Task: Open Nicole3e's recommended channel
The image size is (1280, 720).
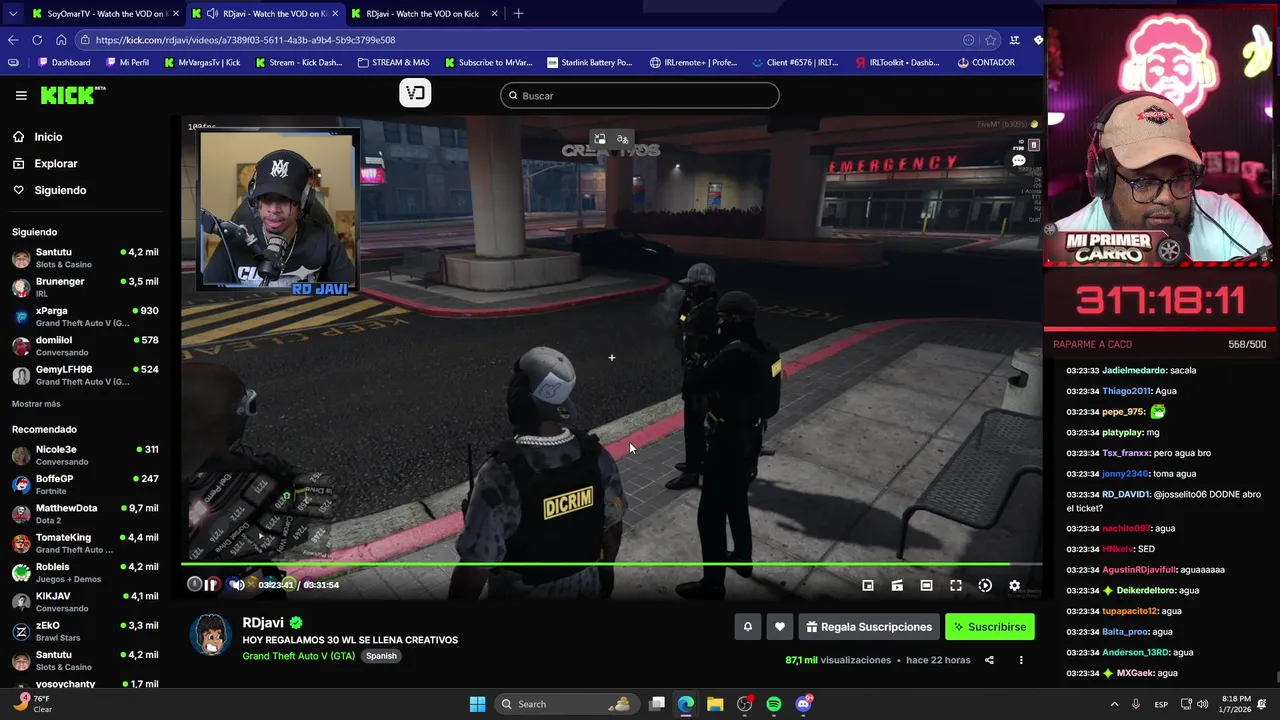Action: (85, 455)
